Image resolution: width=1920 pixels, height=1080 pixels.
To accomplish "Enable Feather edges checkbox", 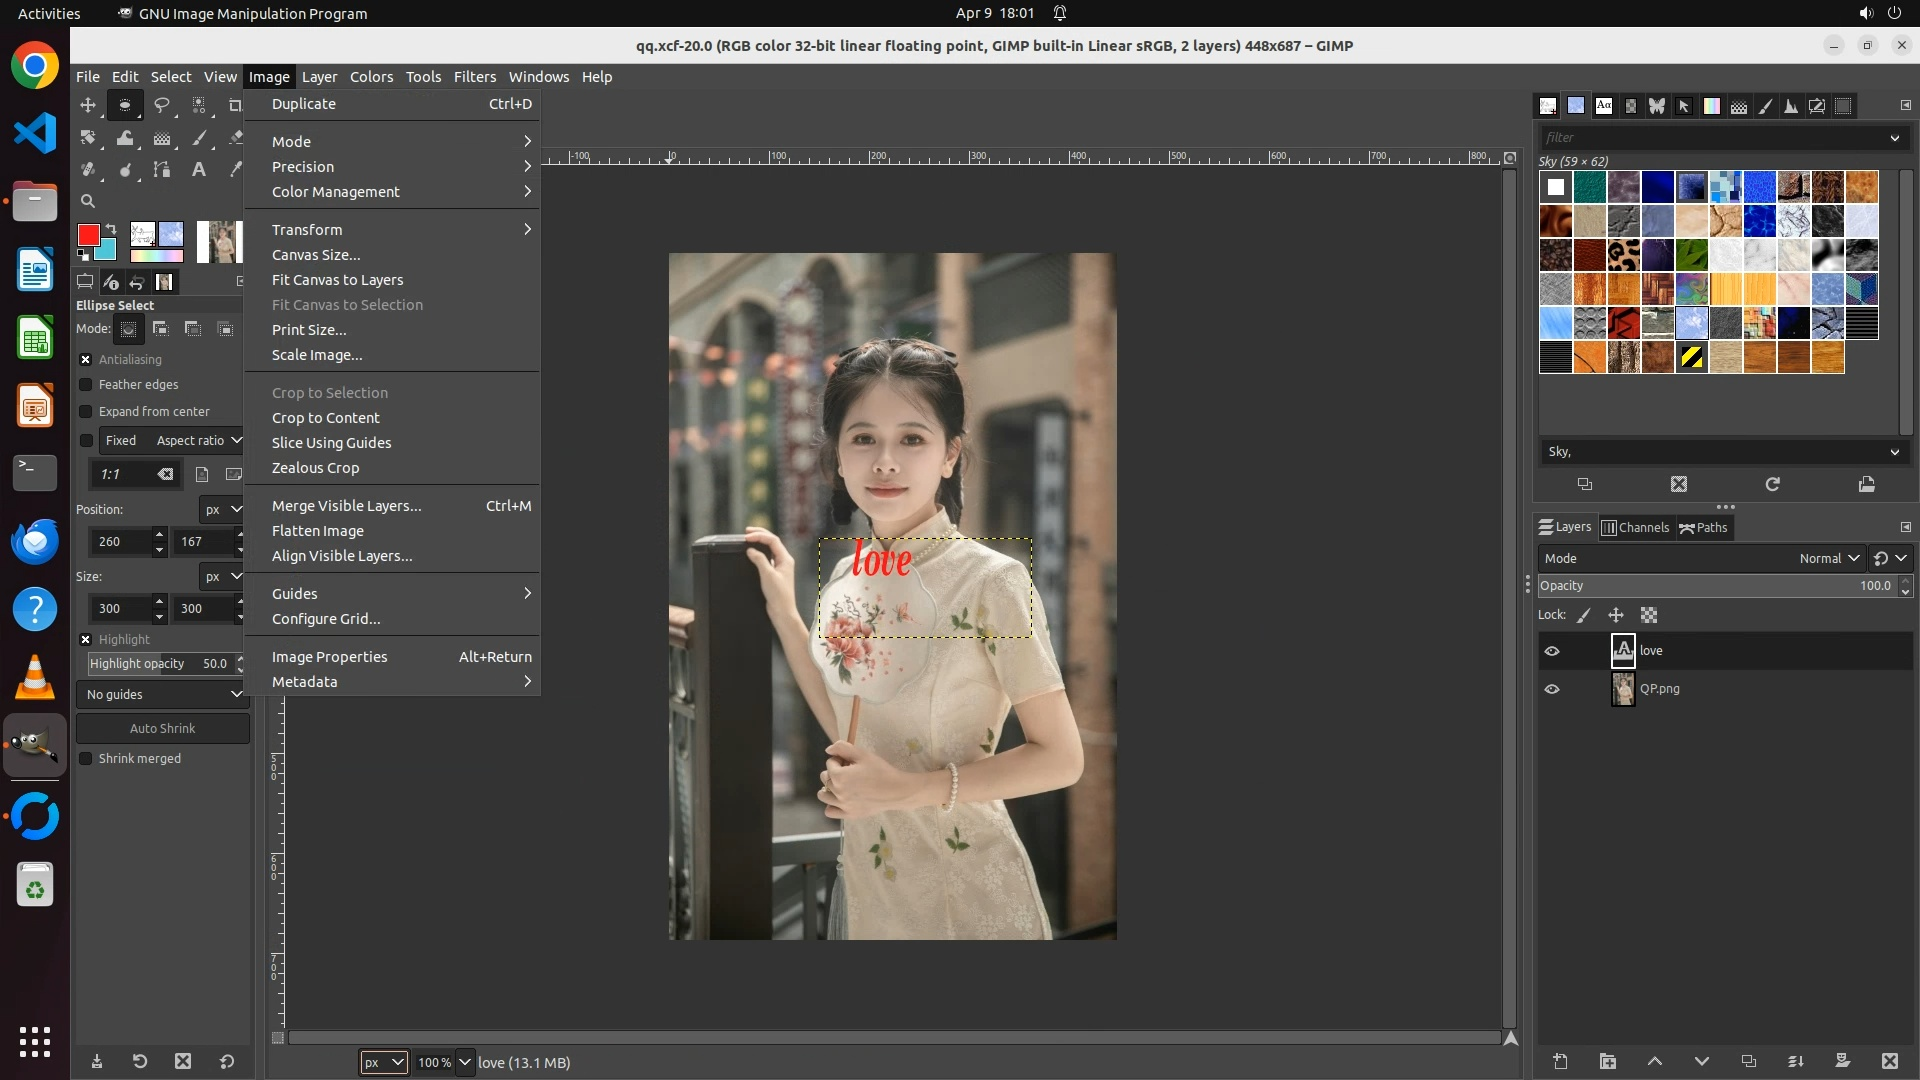I will click(86, 385).
